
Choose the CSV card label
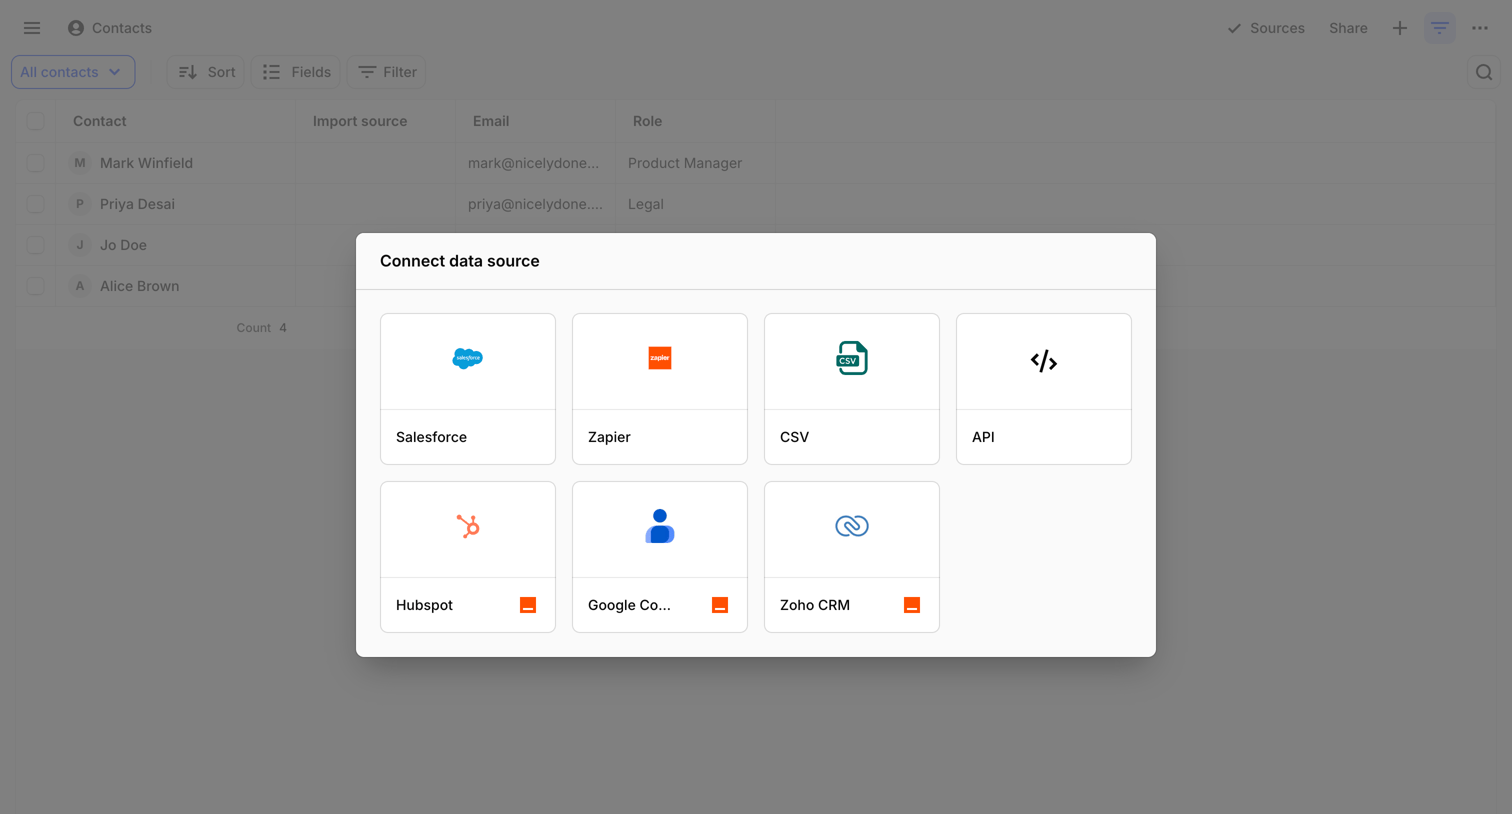(x=794, y=437)
